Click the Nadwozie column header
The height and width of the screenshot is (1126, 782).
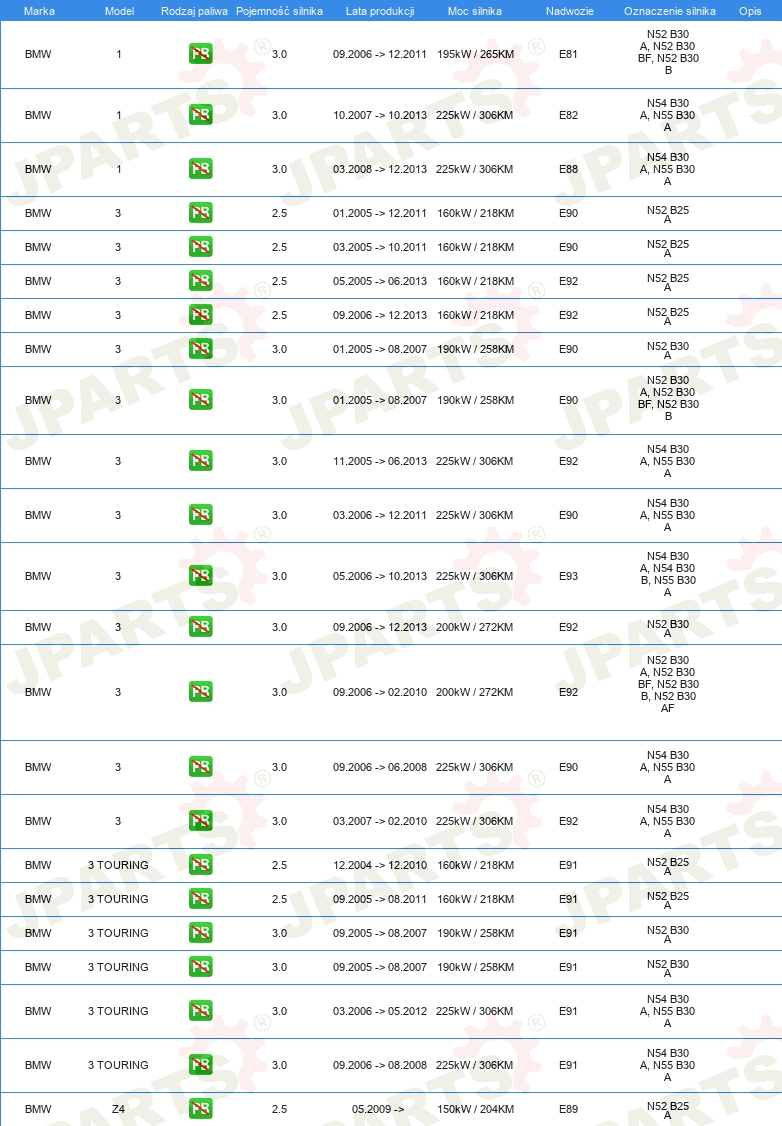569,11
